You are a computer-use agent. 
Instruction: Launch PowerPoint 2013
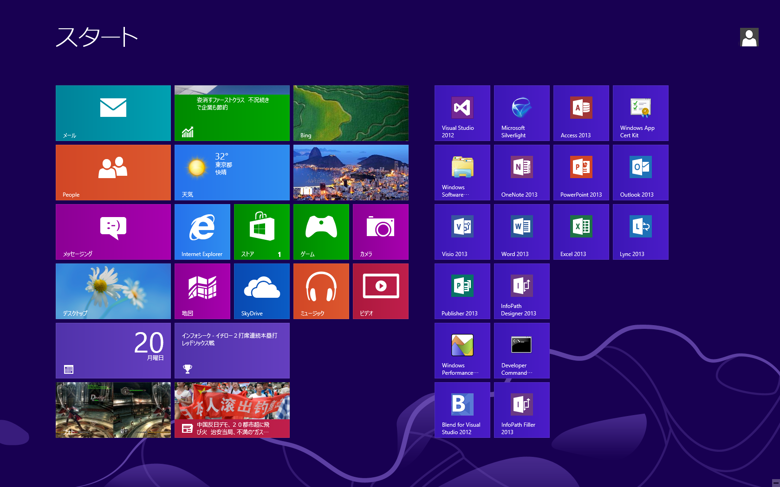(x=581, y=173)
